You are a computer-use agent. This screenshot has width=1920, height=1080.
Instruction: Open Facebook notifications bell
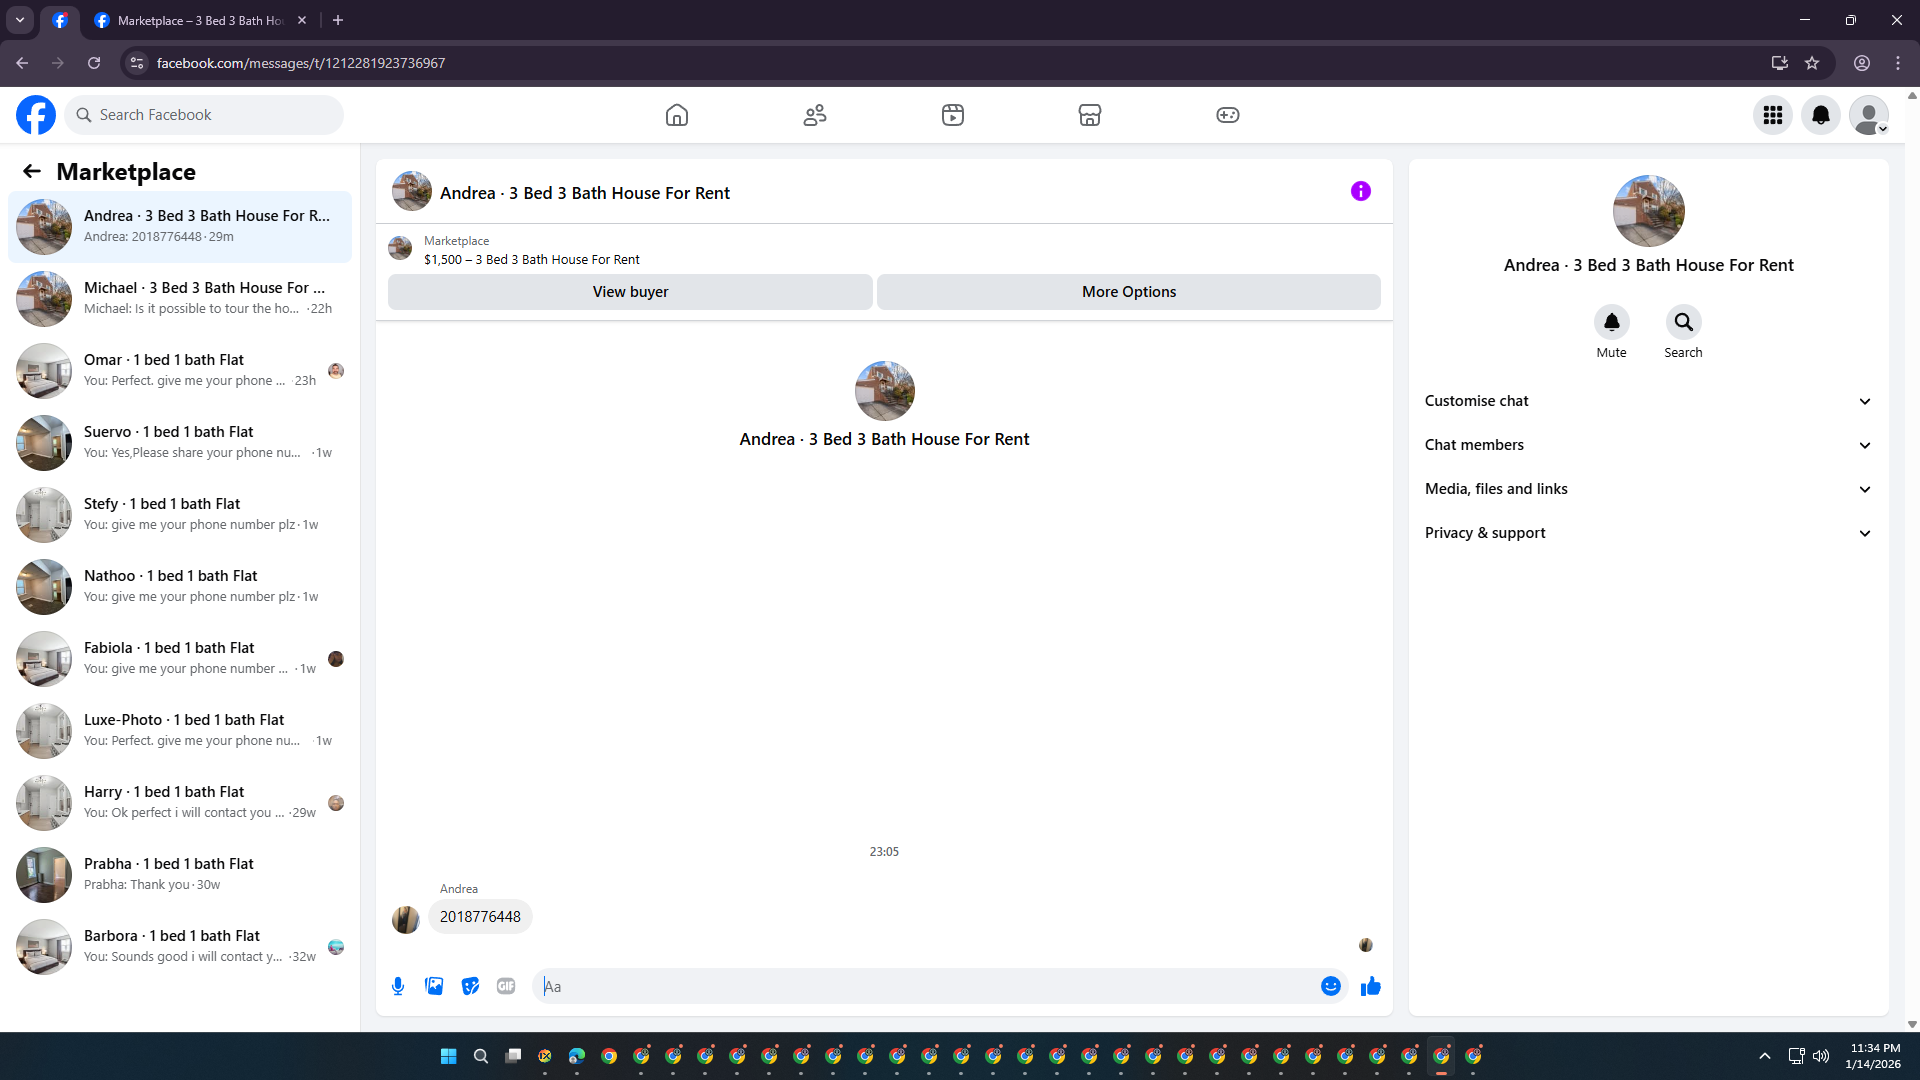click(1820, 115)
